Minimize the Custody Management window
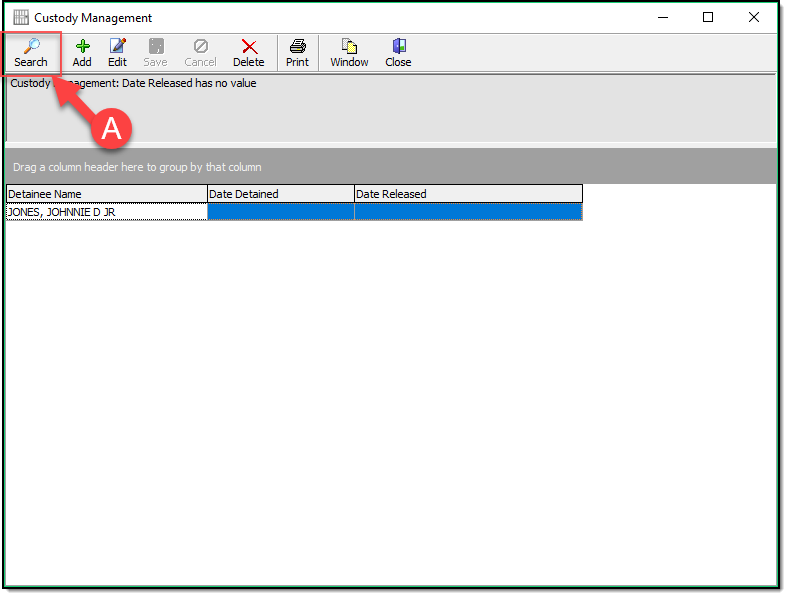The image size is (788, 597). tap(662, 18)
